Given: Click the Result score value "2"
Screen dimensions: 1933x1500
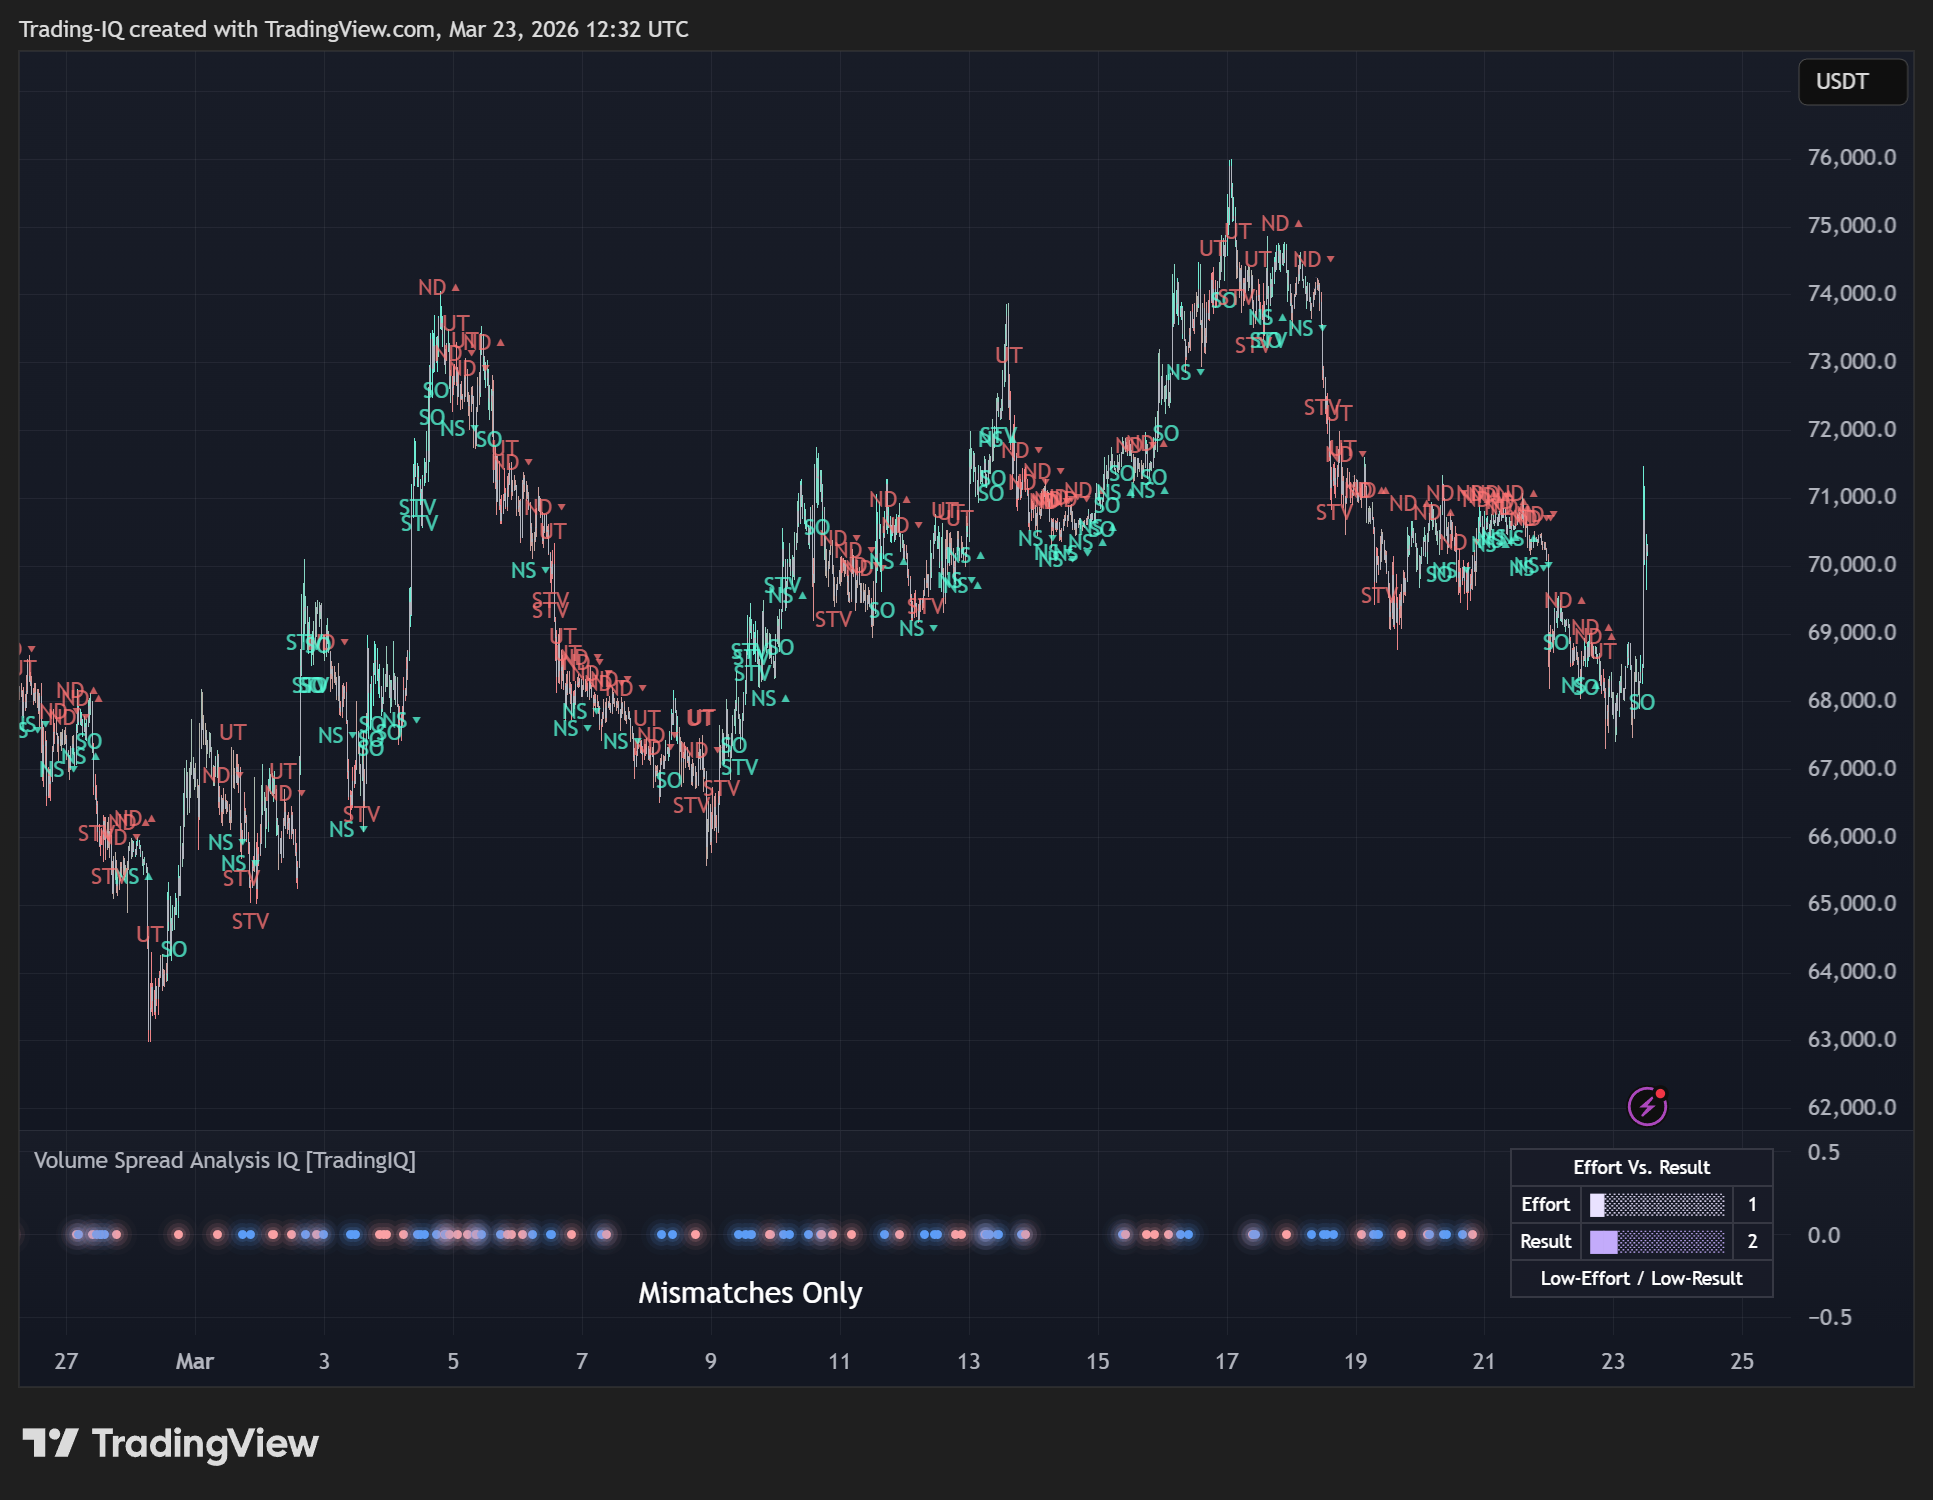Looking at the screenshot, I should click(x=1752, y=1241).
